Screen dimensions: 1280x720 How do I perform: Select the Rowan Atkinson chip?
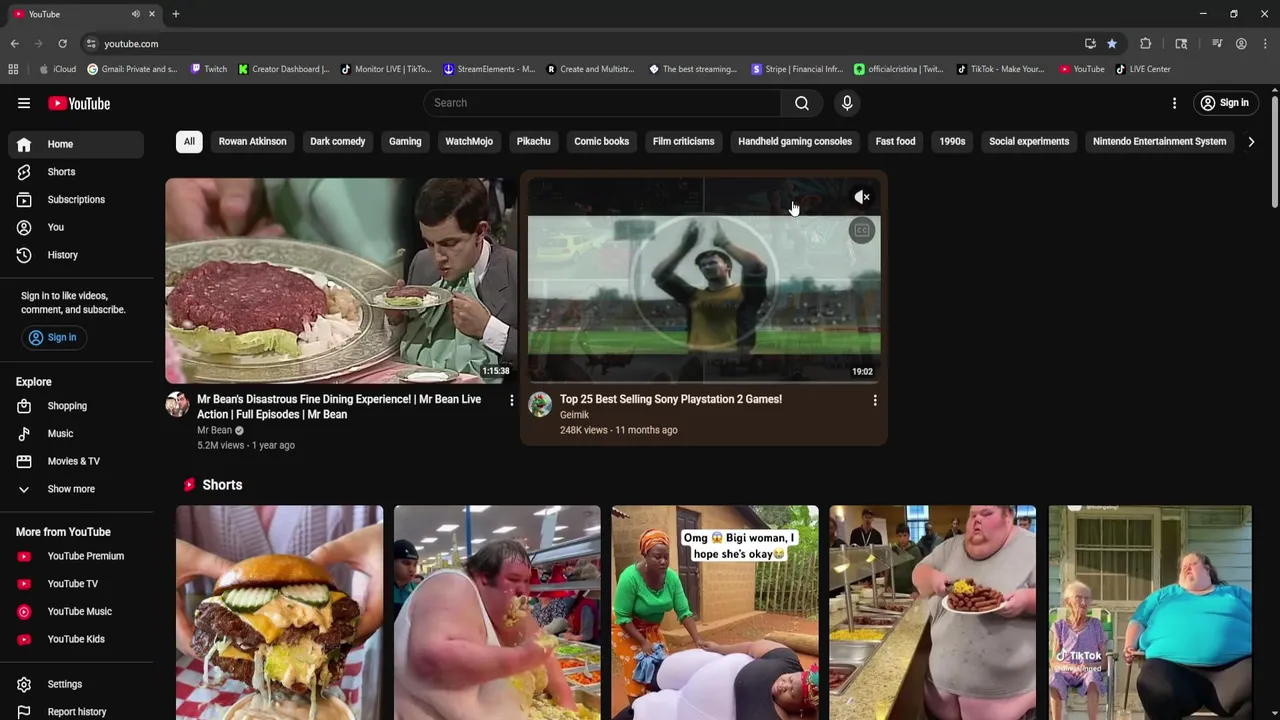[x=252, y=141]
